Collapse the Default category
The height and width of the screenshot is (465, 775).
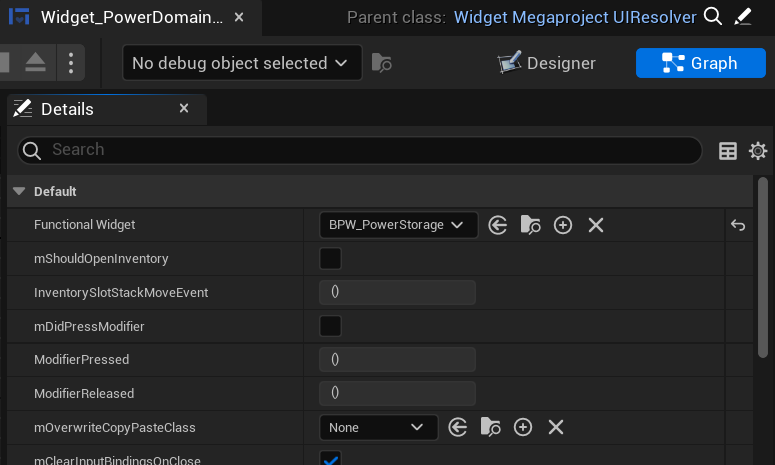click(x=19, y=191)
